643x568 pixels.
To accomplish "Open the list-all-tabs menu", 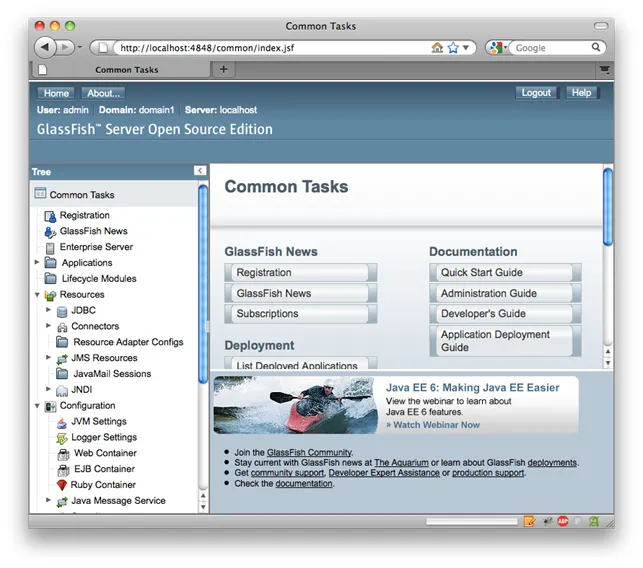I will click(604, 69).
